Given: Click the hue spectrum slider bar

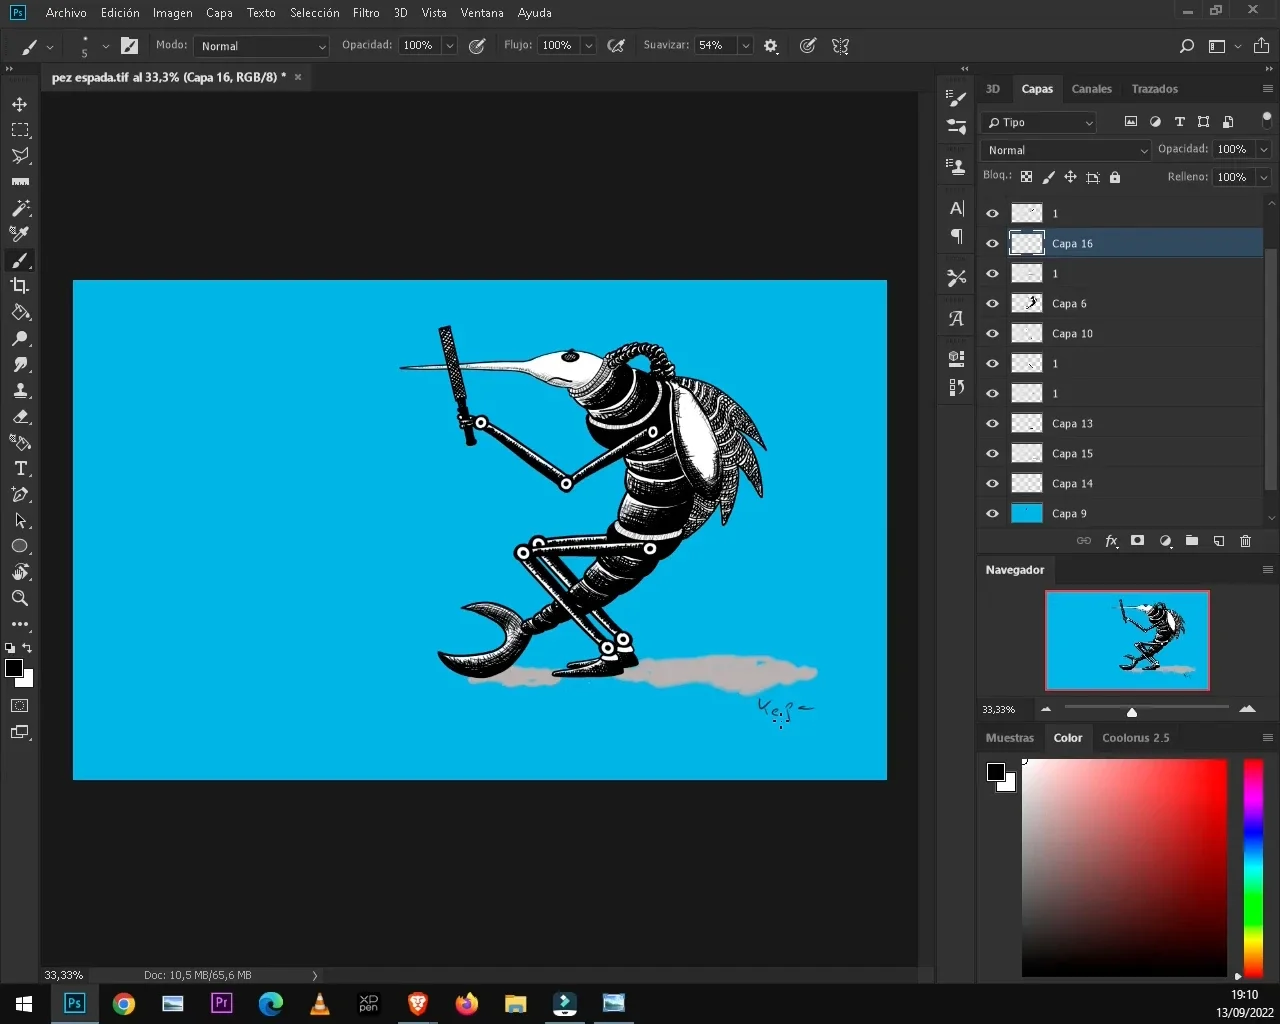Looking at the screenshot, I should pyautogui.click(x=1252, y=866).
